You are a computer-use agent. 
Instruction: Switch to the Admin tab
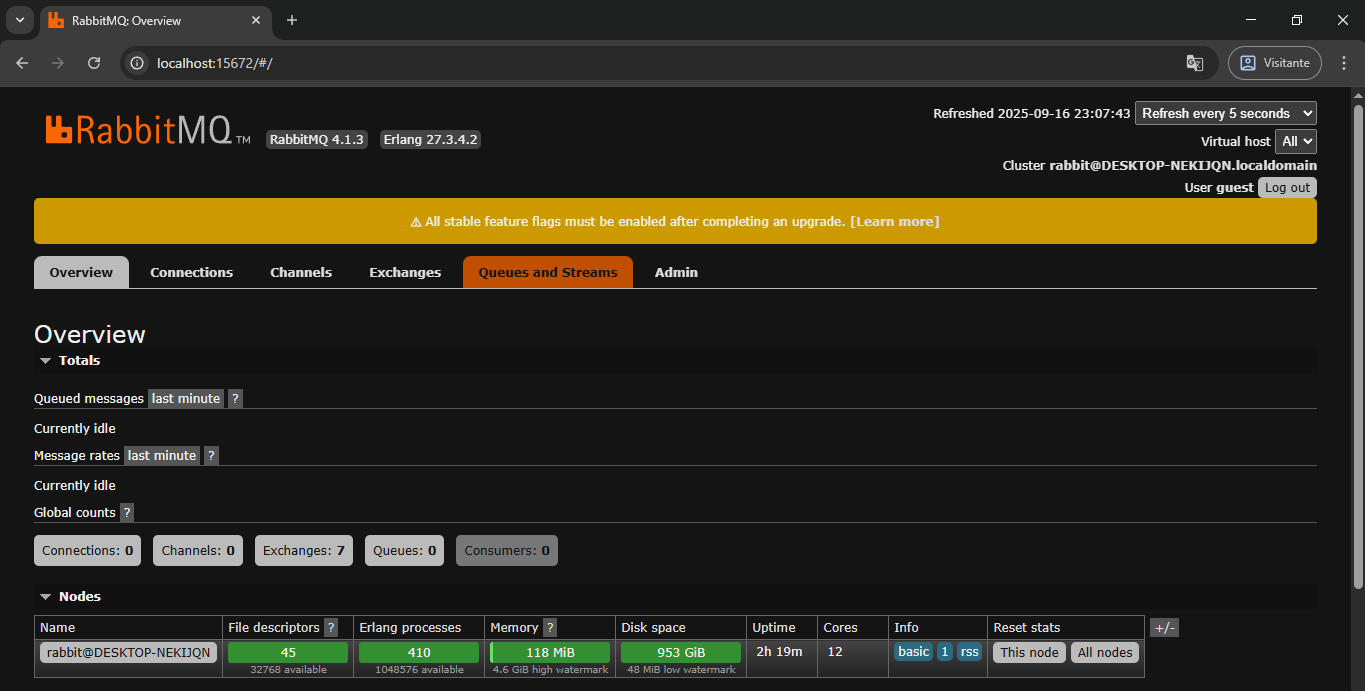676,272
